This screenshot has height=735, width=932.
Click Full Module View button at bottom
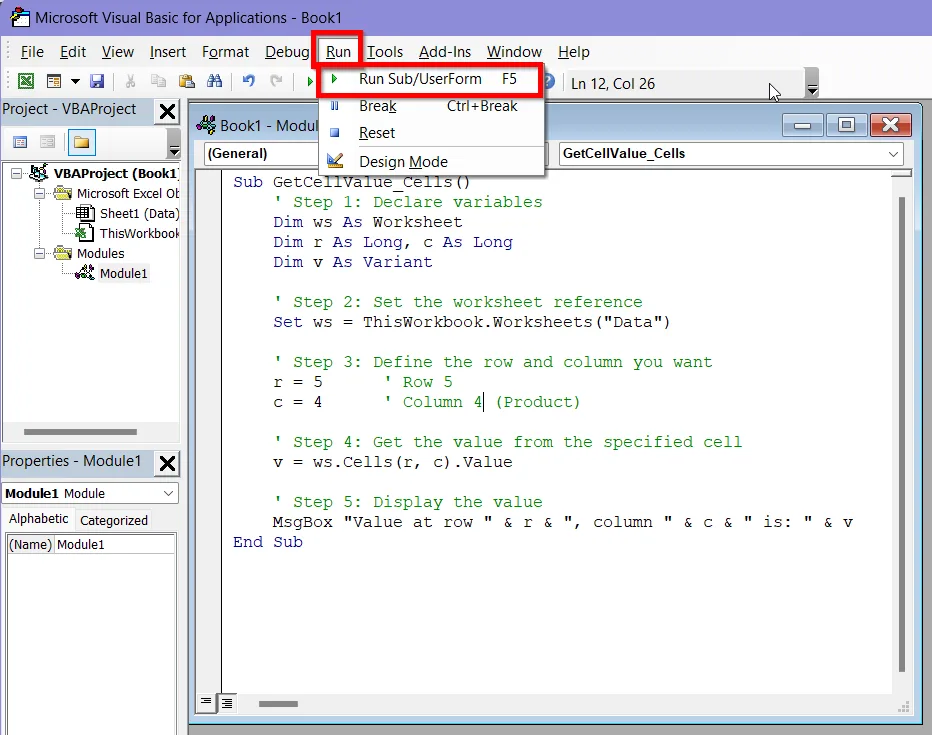226,703
